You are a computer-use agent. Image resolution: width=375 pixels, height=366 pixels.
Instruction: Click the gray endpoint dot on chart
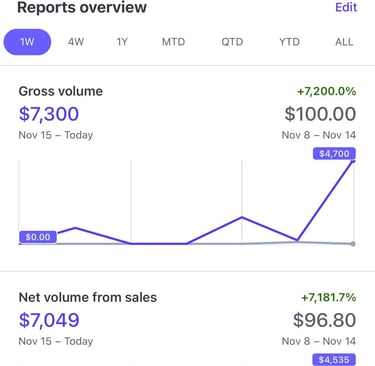pyautogui.click(x=353, y=244)
